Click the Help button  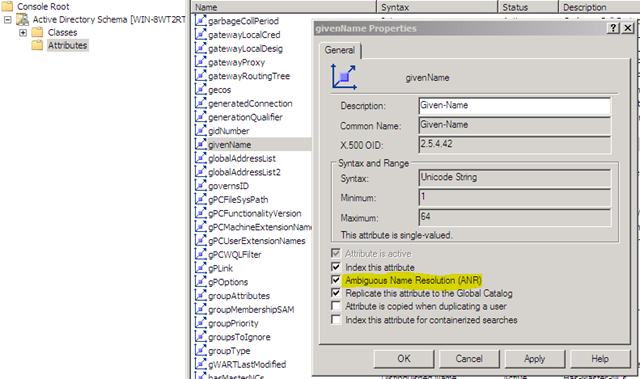tap(600, 359)
